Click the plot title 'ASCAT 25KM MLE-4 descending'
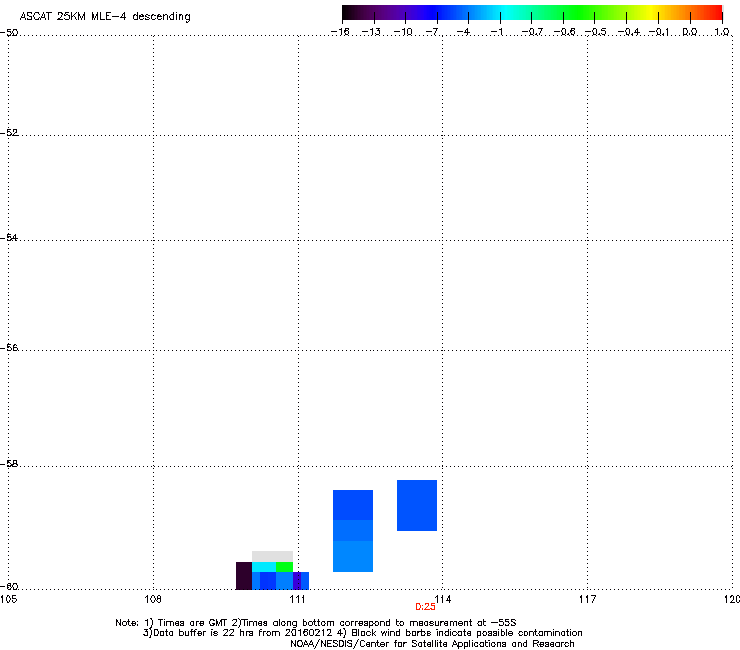This screenshot has width=740, height=650. tap(105, 17)
